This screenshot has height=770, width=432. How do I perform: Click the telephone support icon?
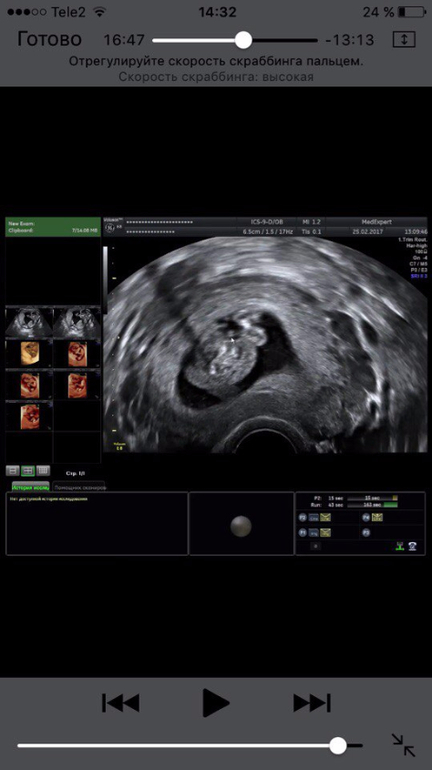click(x=412, y=547)
